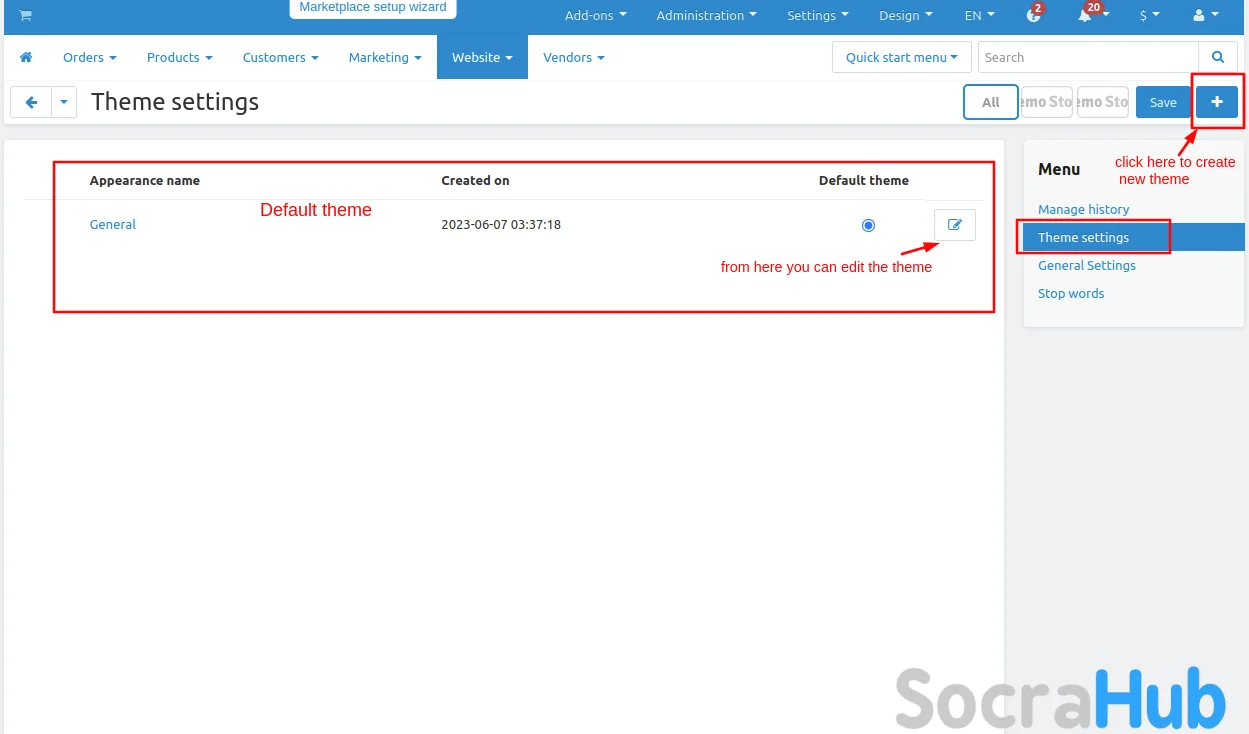Click the Appearance name column header
This screenshot has width=1249, height=734.
(145, 181)
